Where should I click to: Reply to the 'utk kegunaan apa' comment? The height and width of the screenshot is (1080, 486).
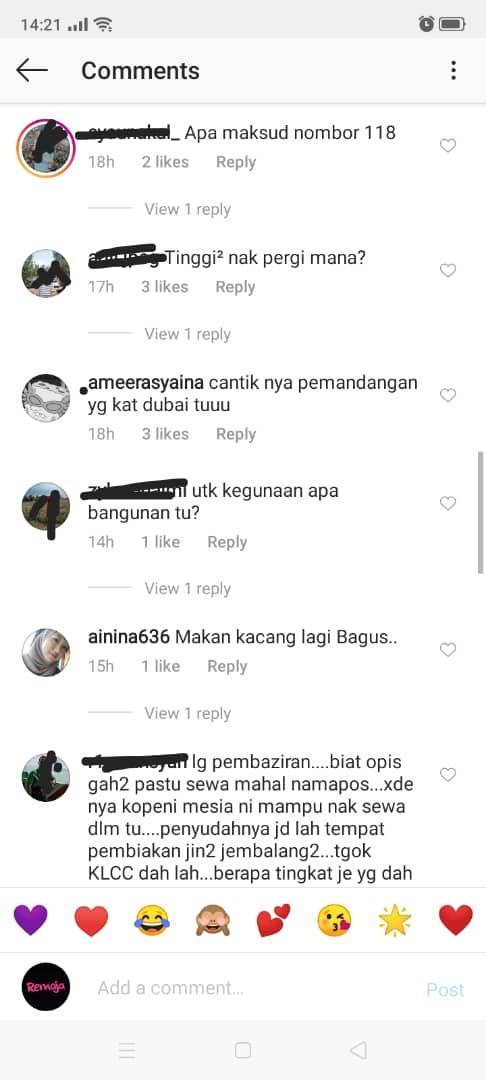[x=227, y=542]
